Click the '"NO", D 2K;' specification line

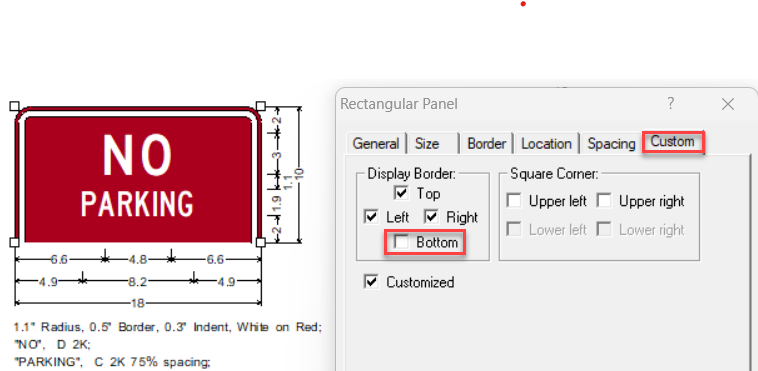(x=52, y=345)
